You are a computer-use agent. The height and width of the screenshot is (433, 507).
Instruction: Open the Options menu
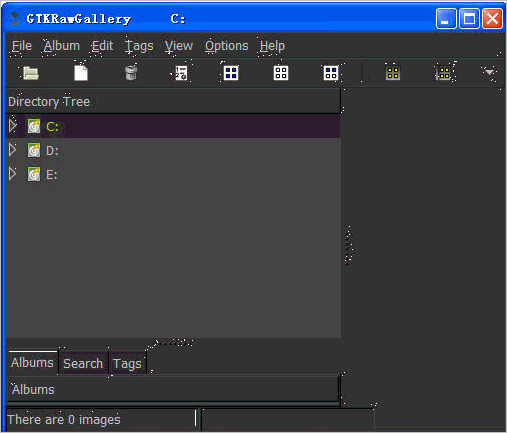pos(227,46)
